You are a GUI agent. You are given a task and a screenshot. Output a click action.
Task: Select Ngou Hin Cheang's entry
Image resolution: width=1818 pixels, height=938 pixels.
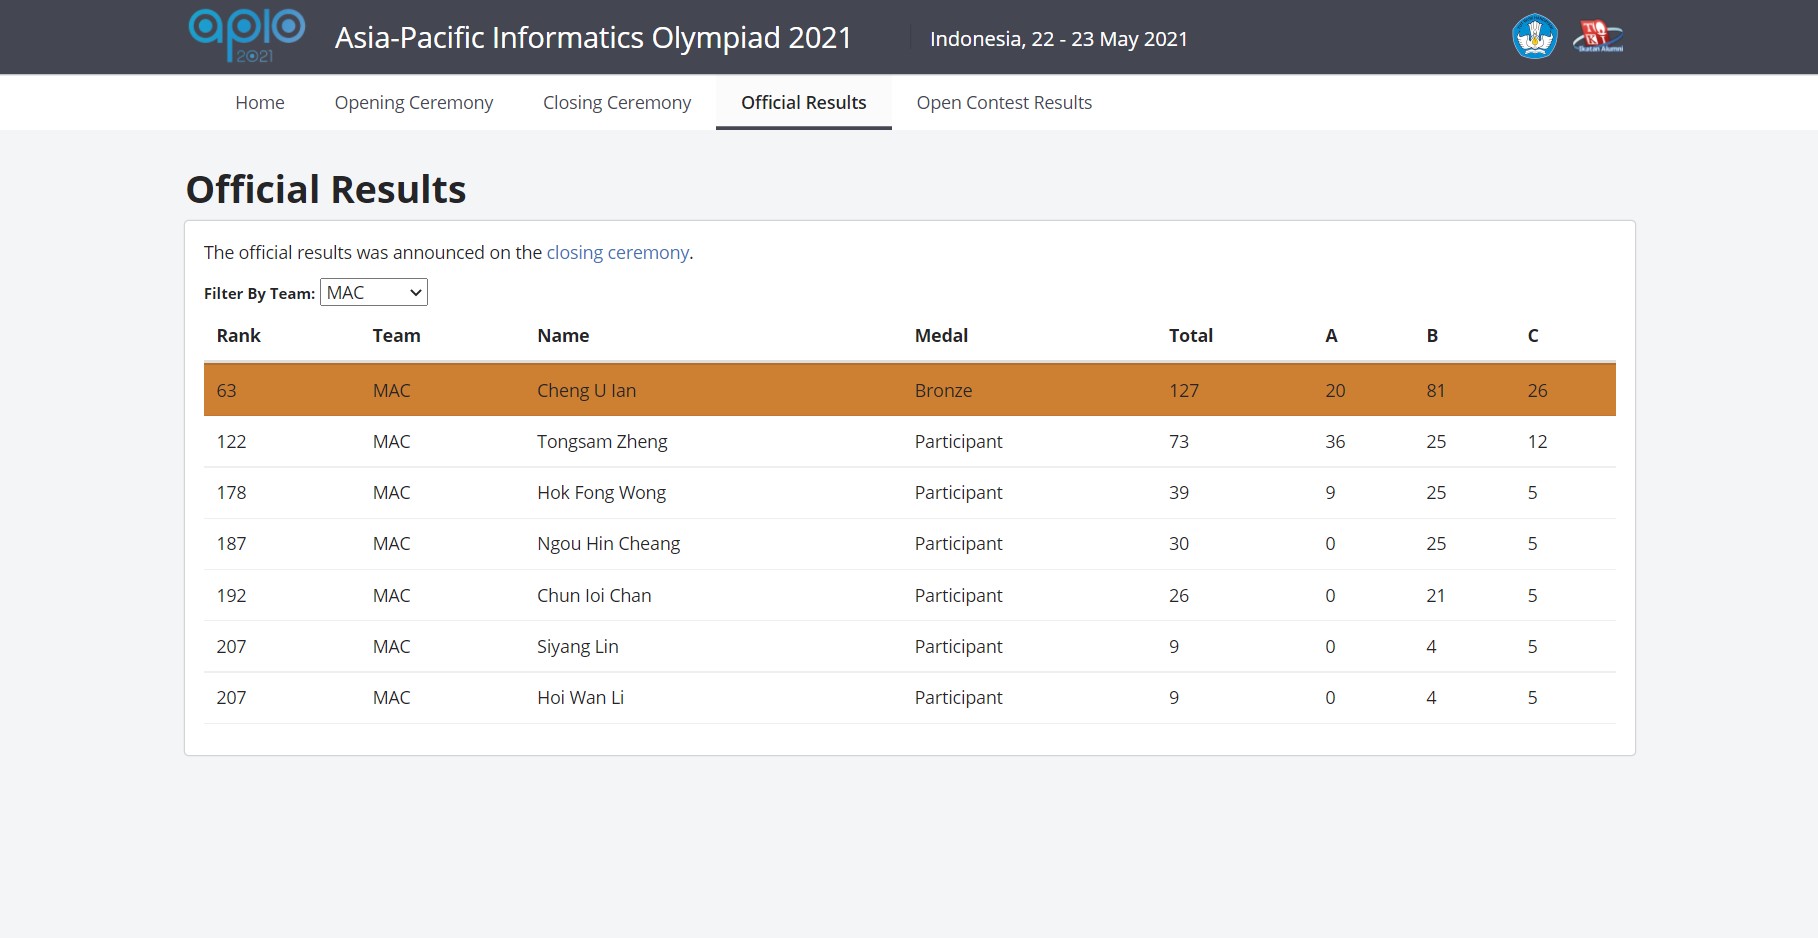click(608, 544)
